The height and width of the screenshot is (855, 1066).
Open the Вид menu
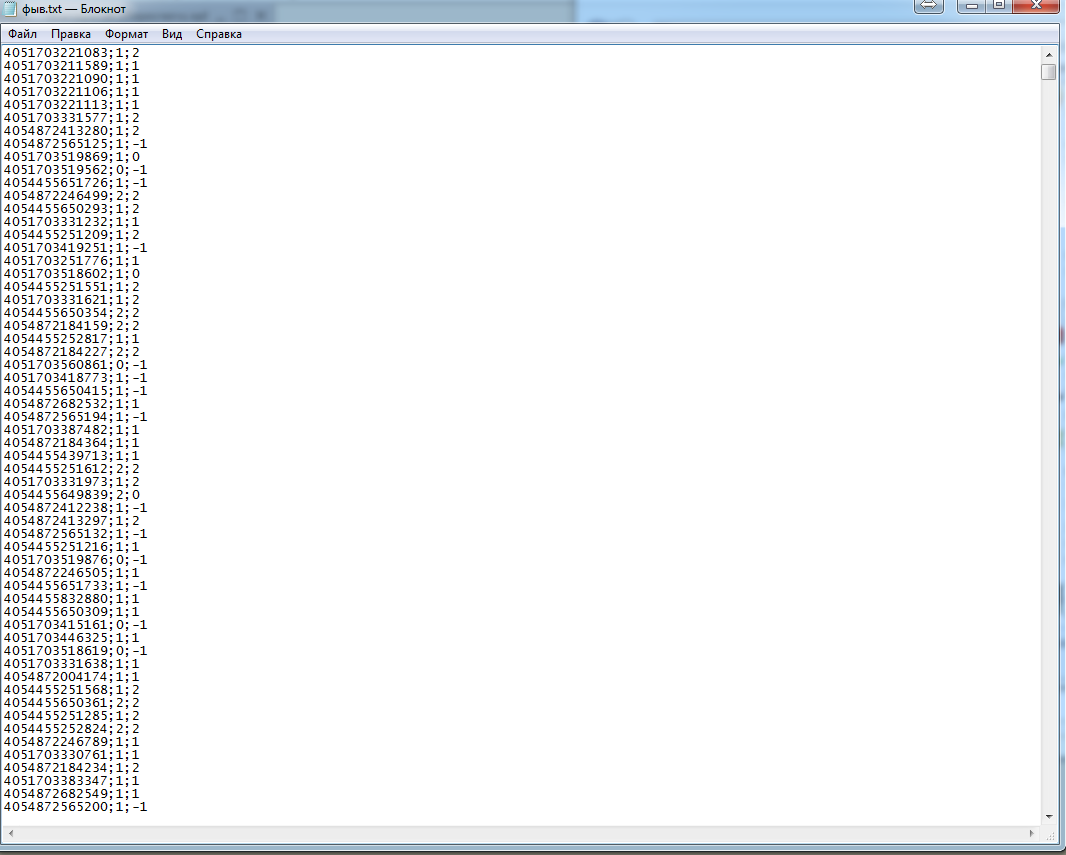(172, 34)
